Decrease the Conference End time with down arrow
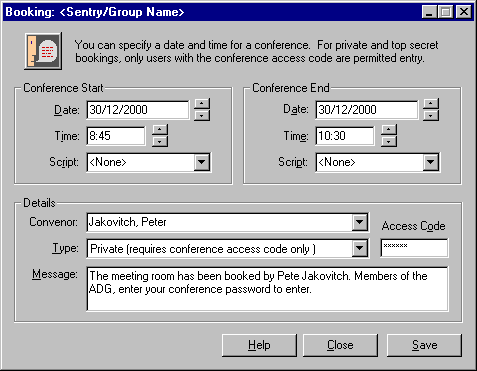This screenshot has height=371, width=477. click(x=389, y=141)
